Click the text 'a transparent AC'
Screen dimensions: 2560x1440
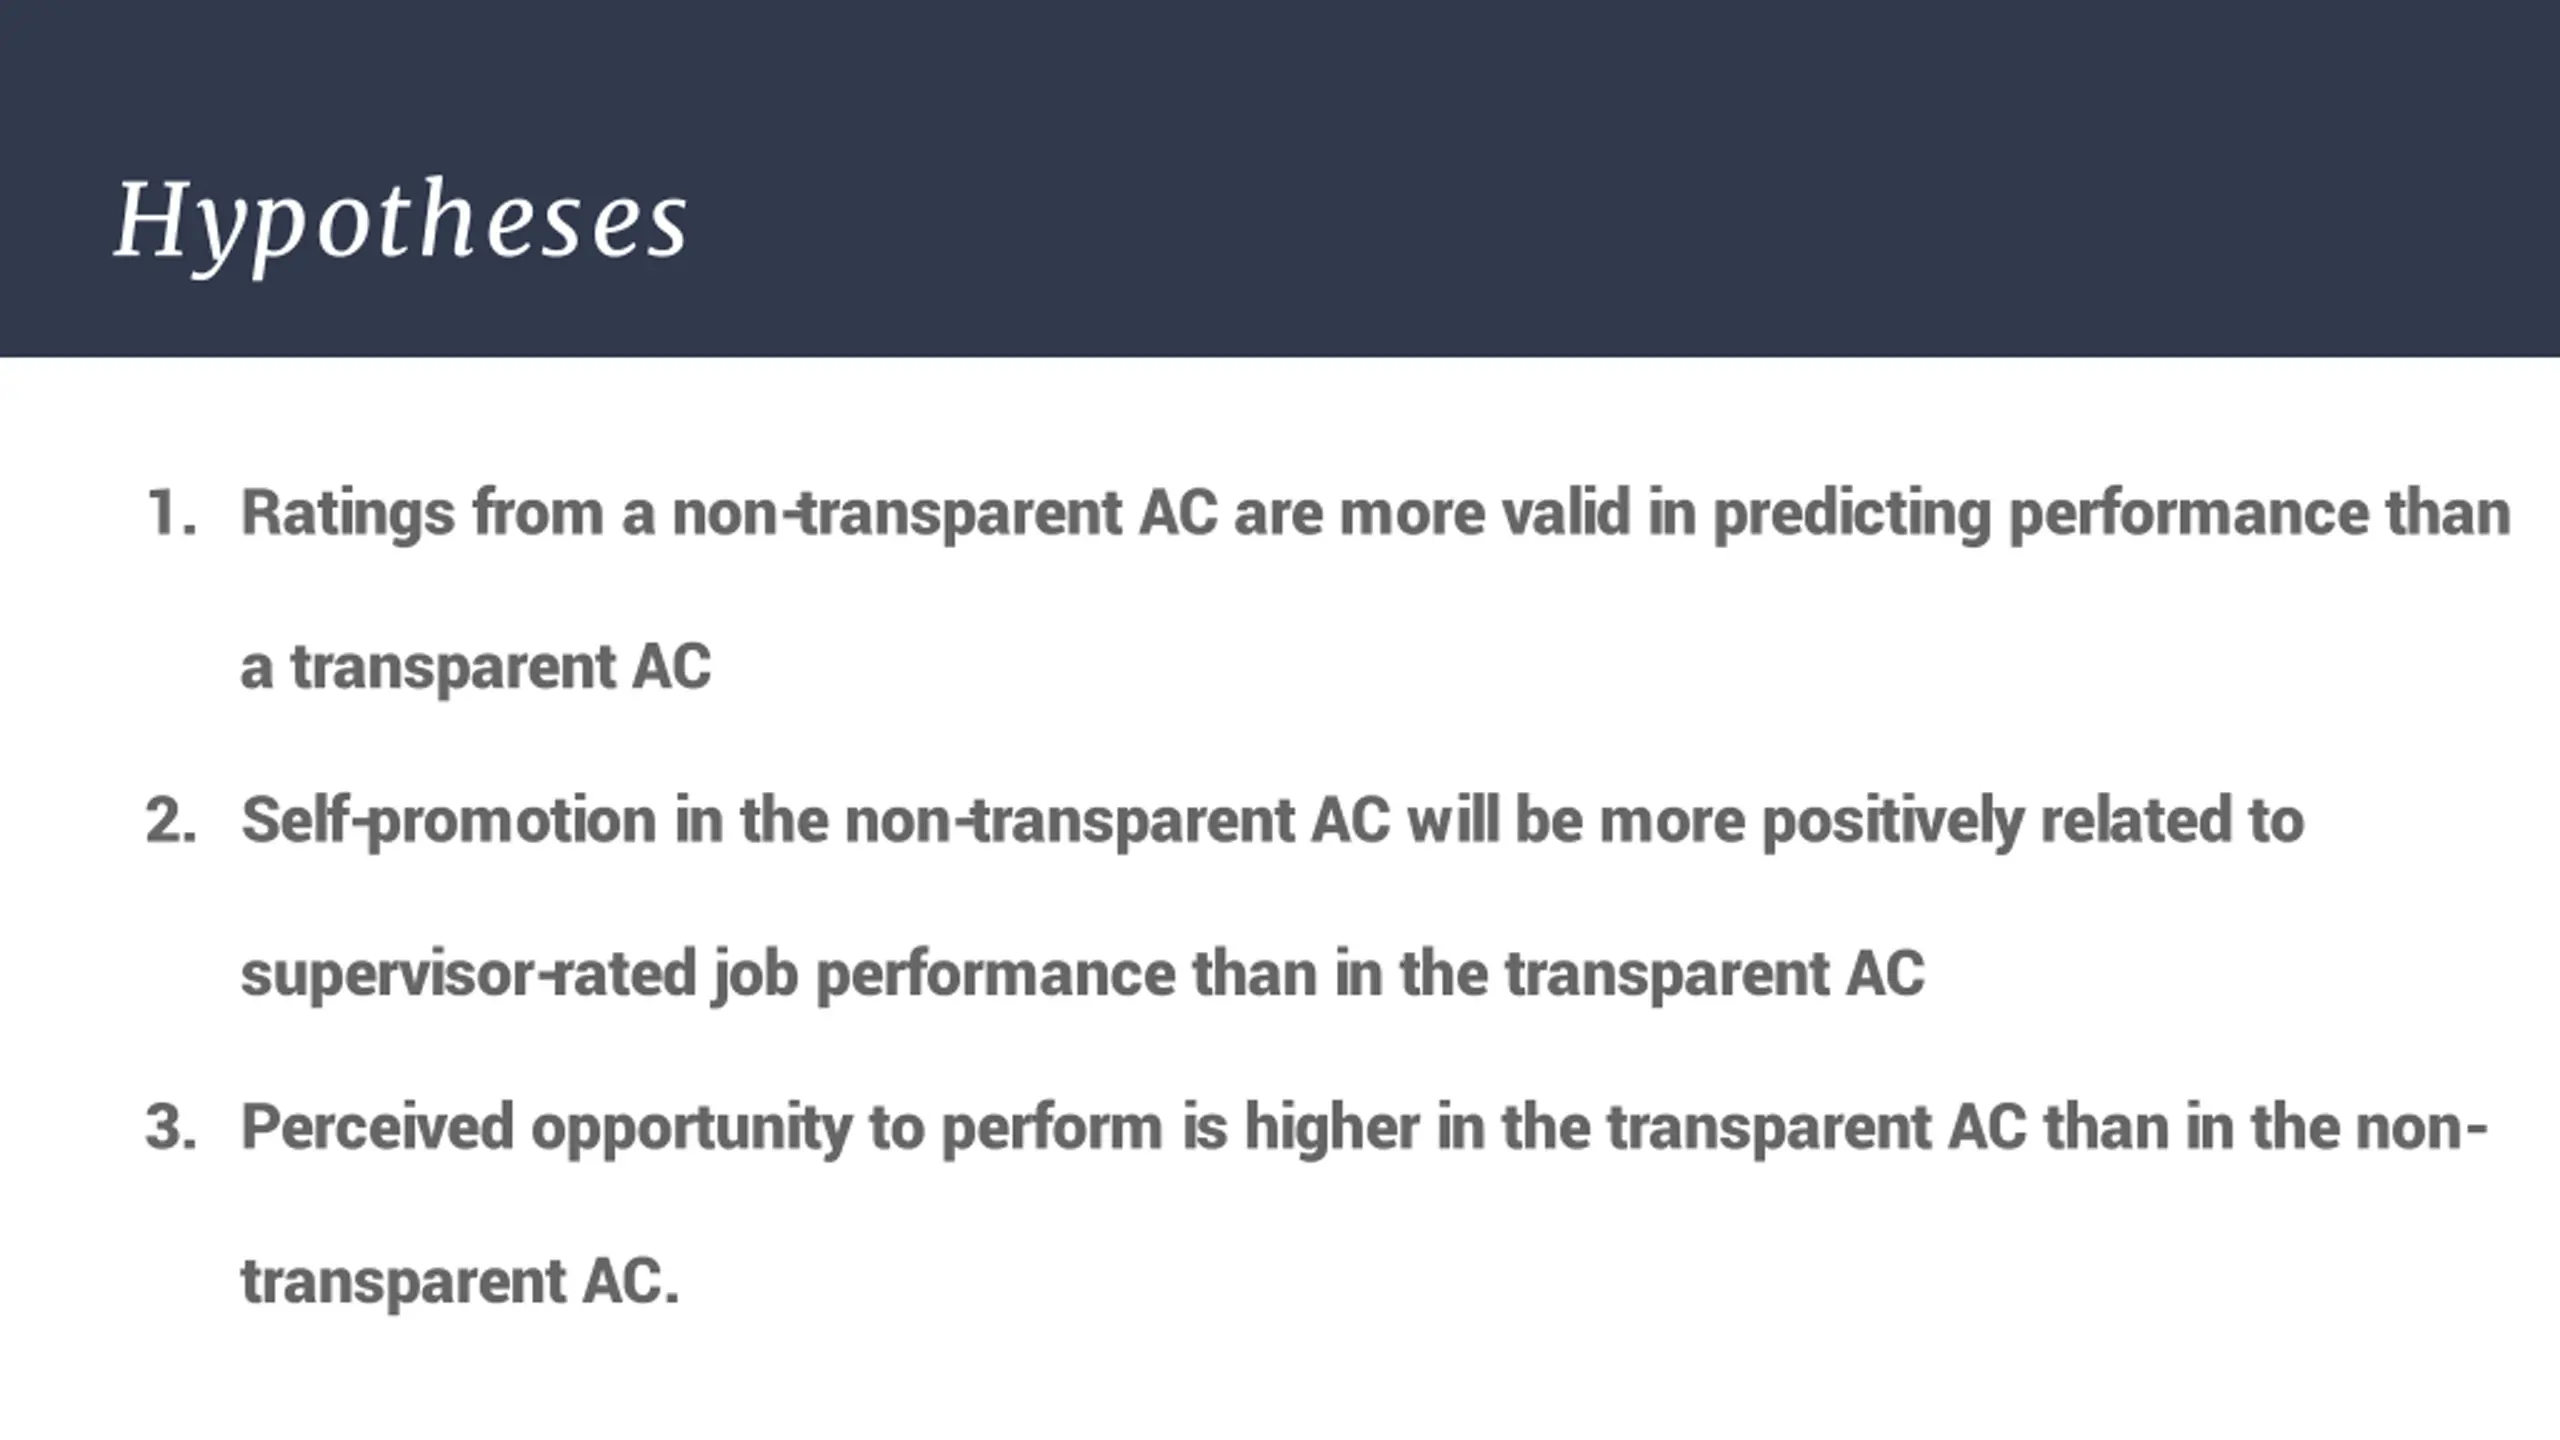coord(476,668)
